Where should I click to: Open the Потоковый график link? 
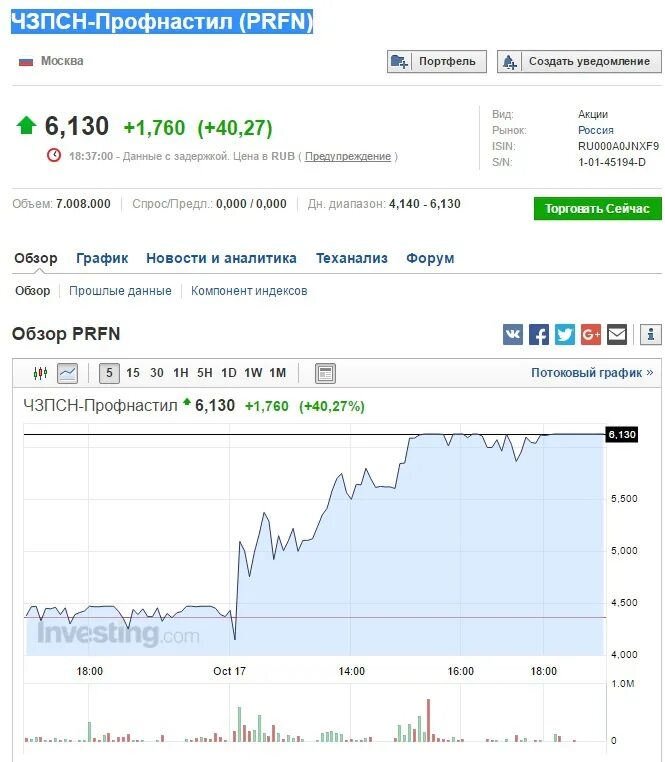[592, 373]
